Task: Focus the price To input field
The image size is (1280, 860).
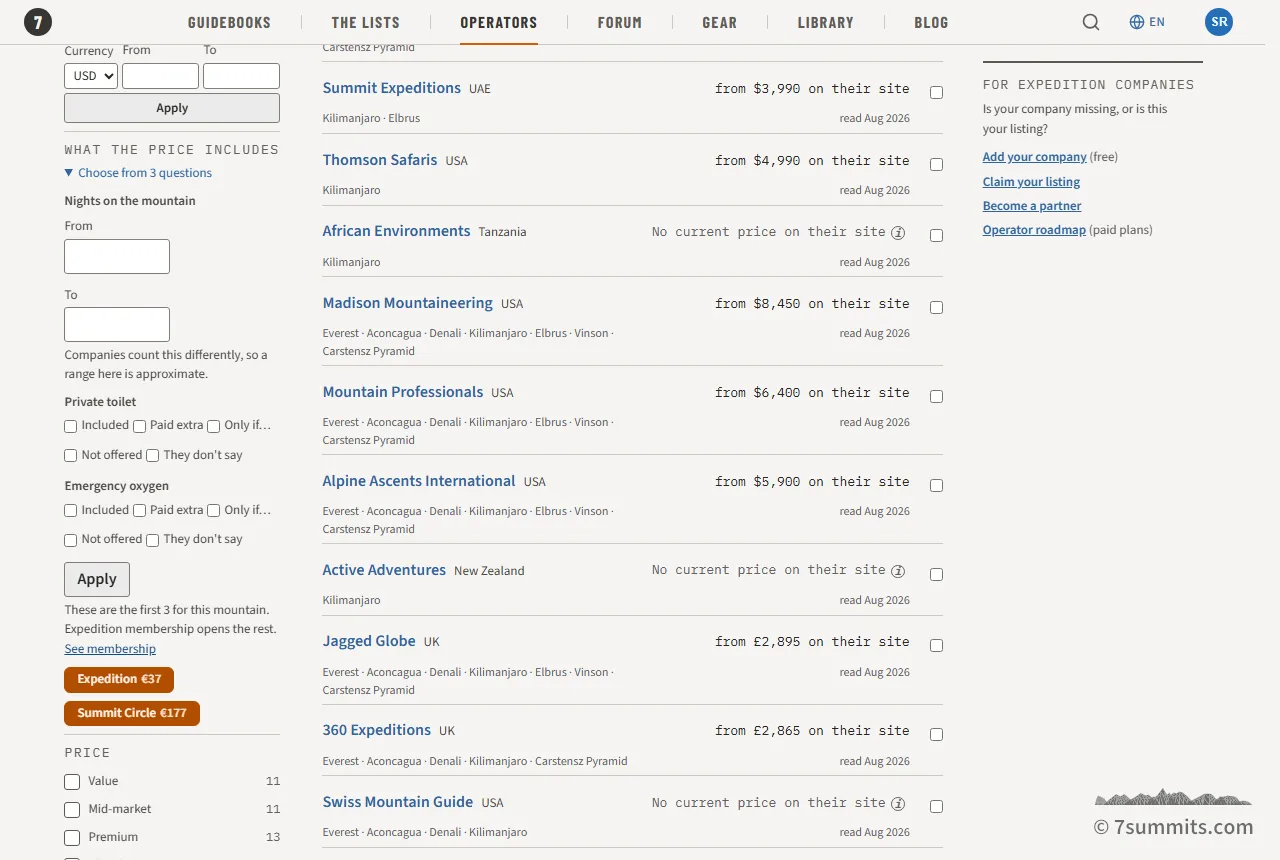Action: click(x=241, y=76)
